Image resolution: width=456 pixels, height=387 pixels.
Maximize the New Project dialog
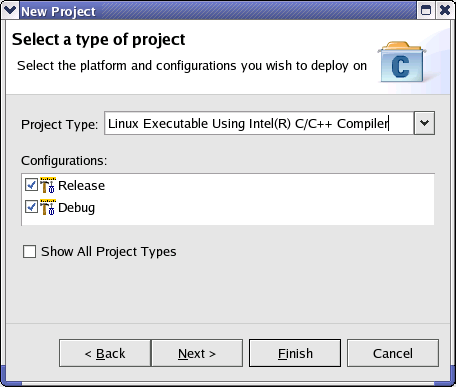426,11
